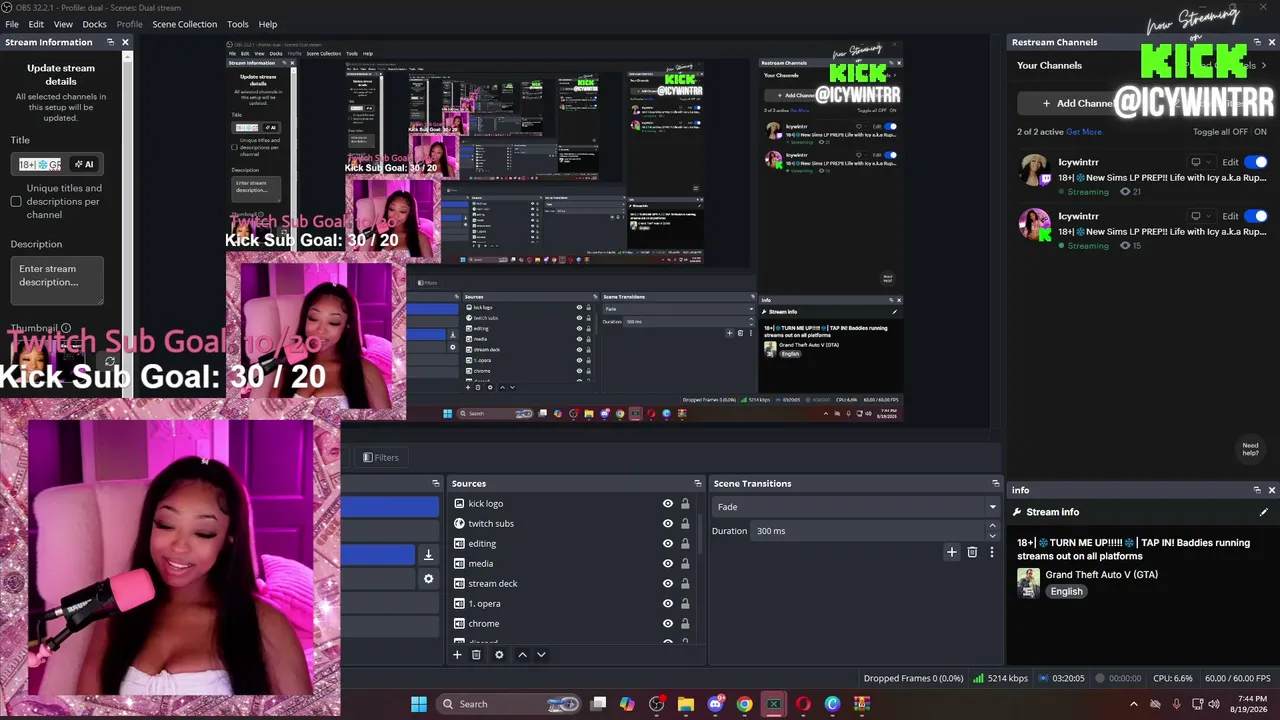This screenshot has height=720, width=1280.
Task: Enable unique titles and descriptions per channel
Action: [16, 202]
